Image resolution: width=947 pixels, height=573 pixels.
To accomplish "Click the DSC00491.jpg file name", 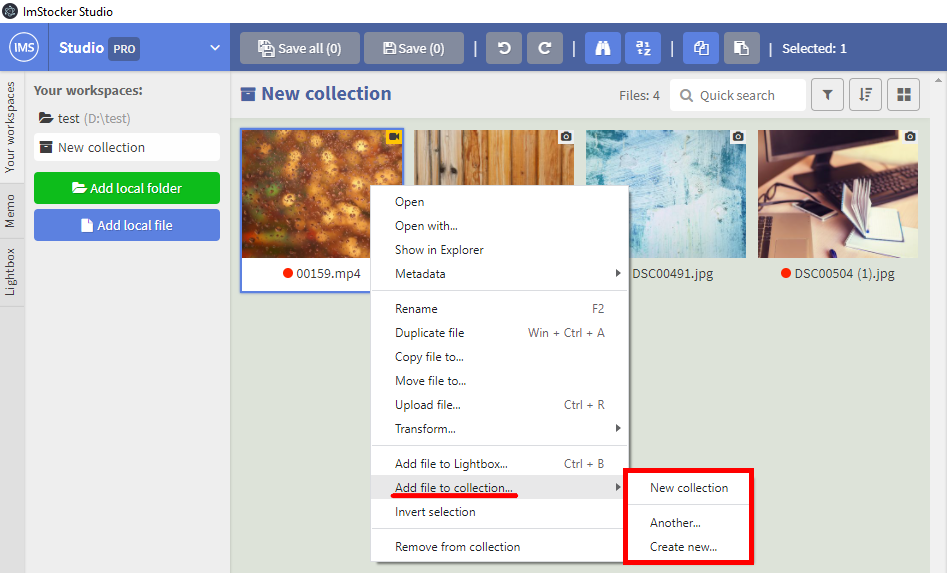I will tap(672, 274).
